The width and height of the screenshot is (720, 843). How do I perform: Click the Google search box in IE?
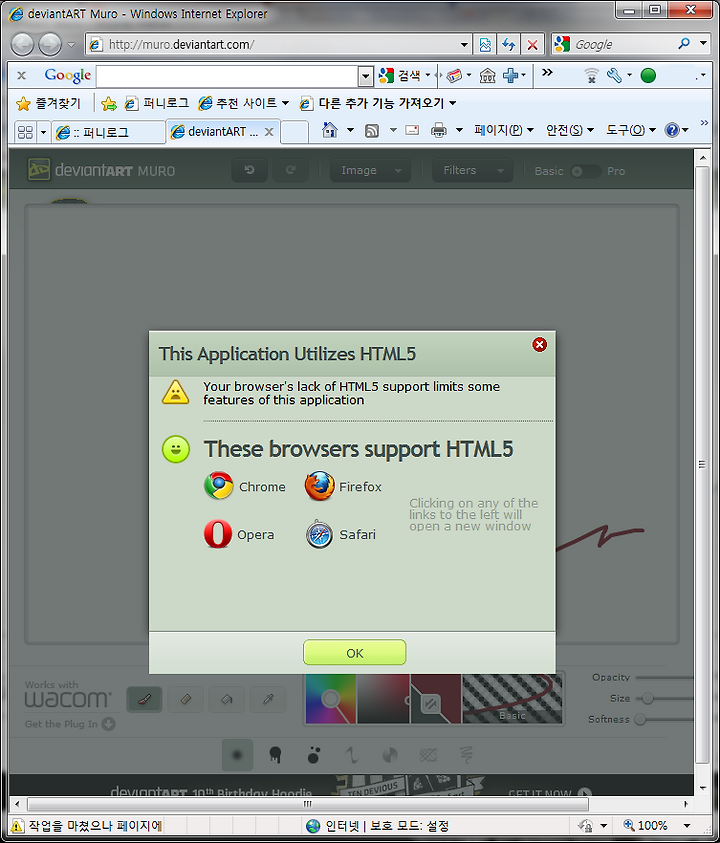tap(623, 45)
